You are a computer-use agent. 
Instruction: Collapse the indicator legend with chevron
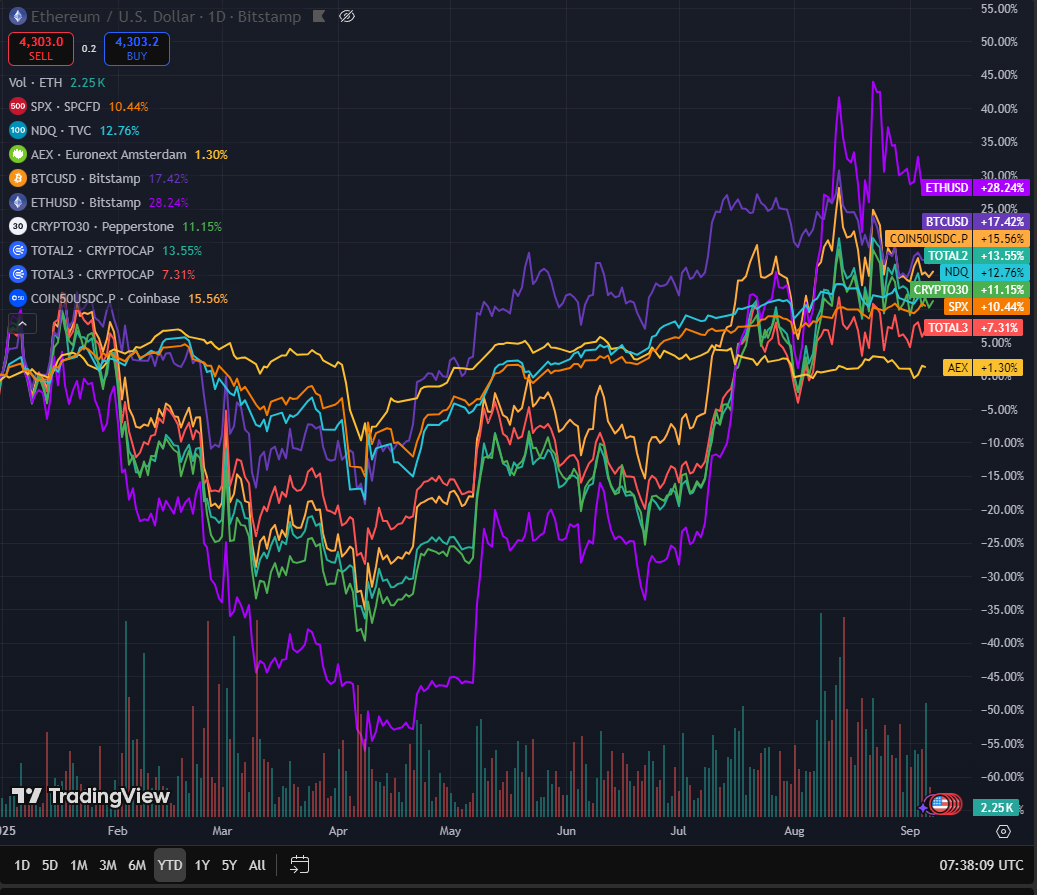point(22,323)
